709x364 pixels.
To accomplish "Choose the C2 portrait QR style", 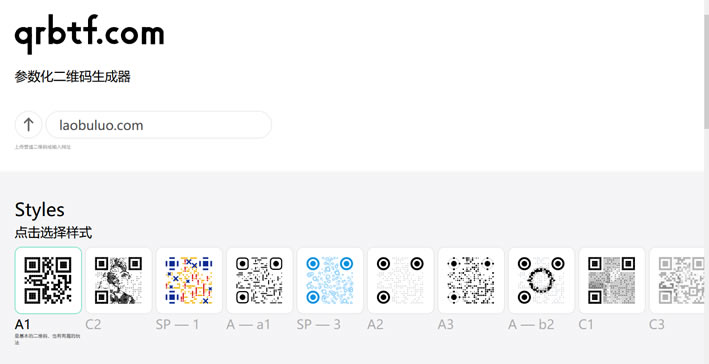I will [118, 280].
